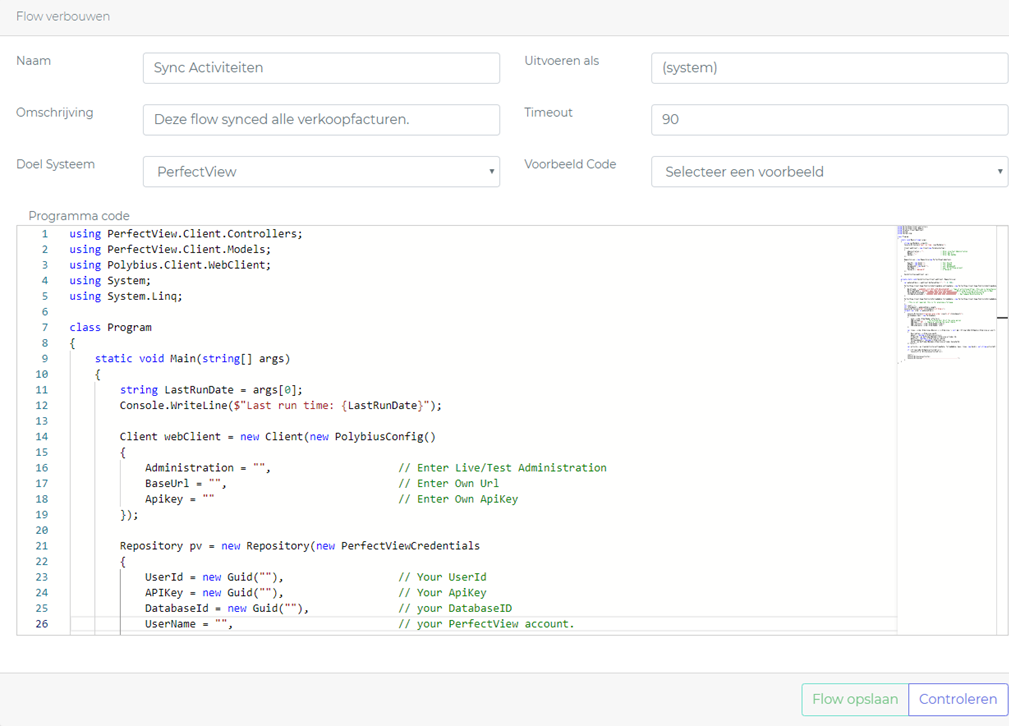This screenshot has width=1009, height=726.
Task: Click code line with class Program
Action: click(110, 328)
